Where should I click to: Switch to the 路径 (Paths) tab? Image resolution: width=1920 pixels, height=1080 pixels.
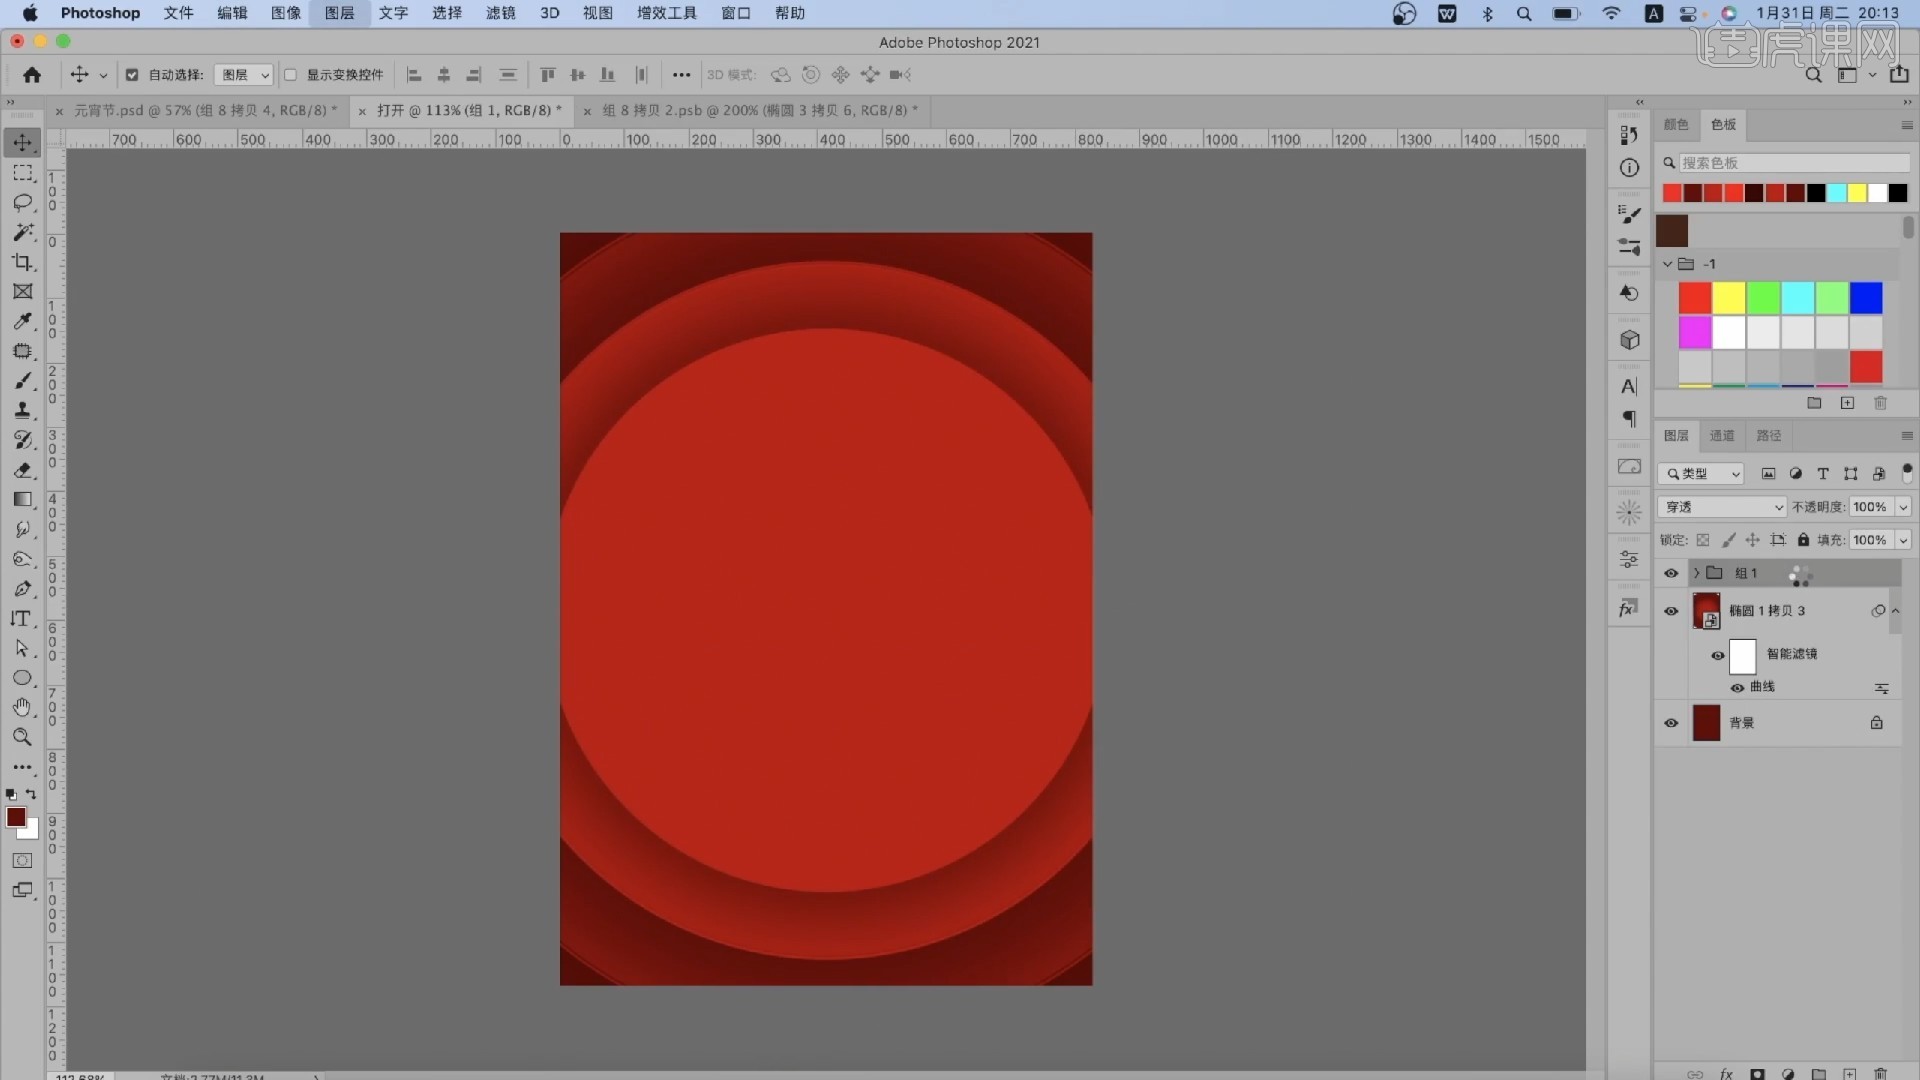click(1769, 436)
